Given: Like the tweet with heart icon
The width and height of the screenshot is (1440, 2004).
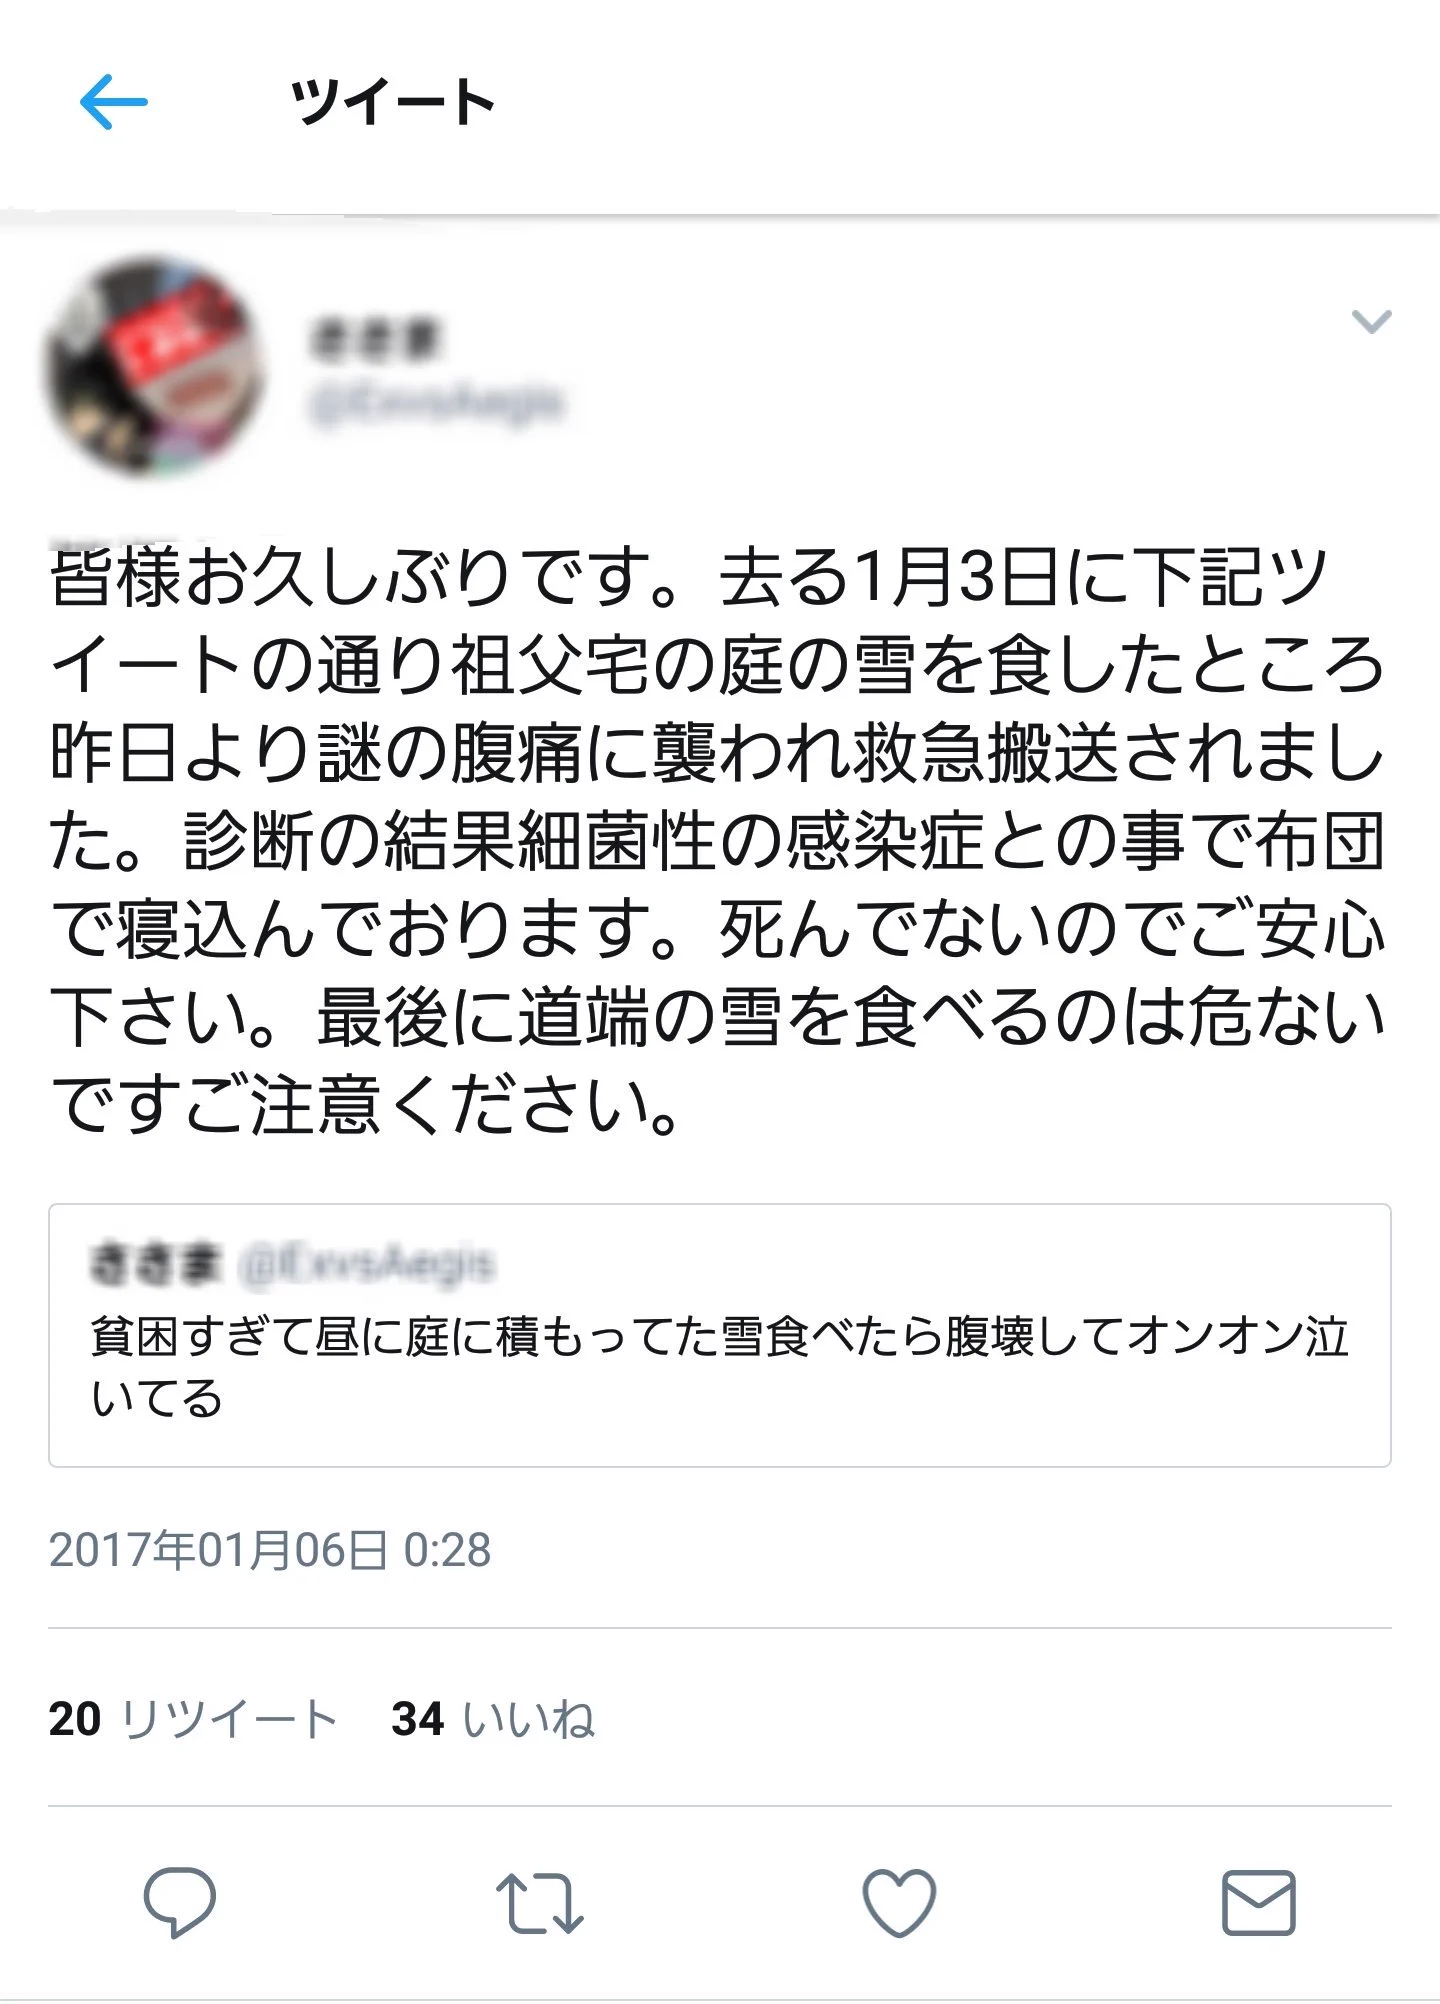Looking at the screenshot, I should pyautogui.click(x=899, y=1902).
